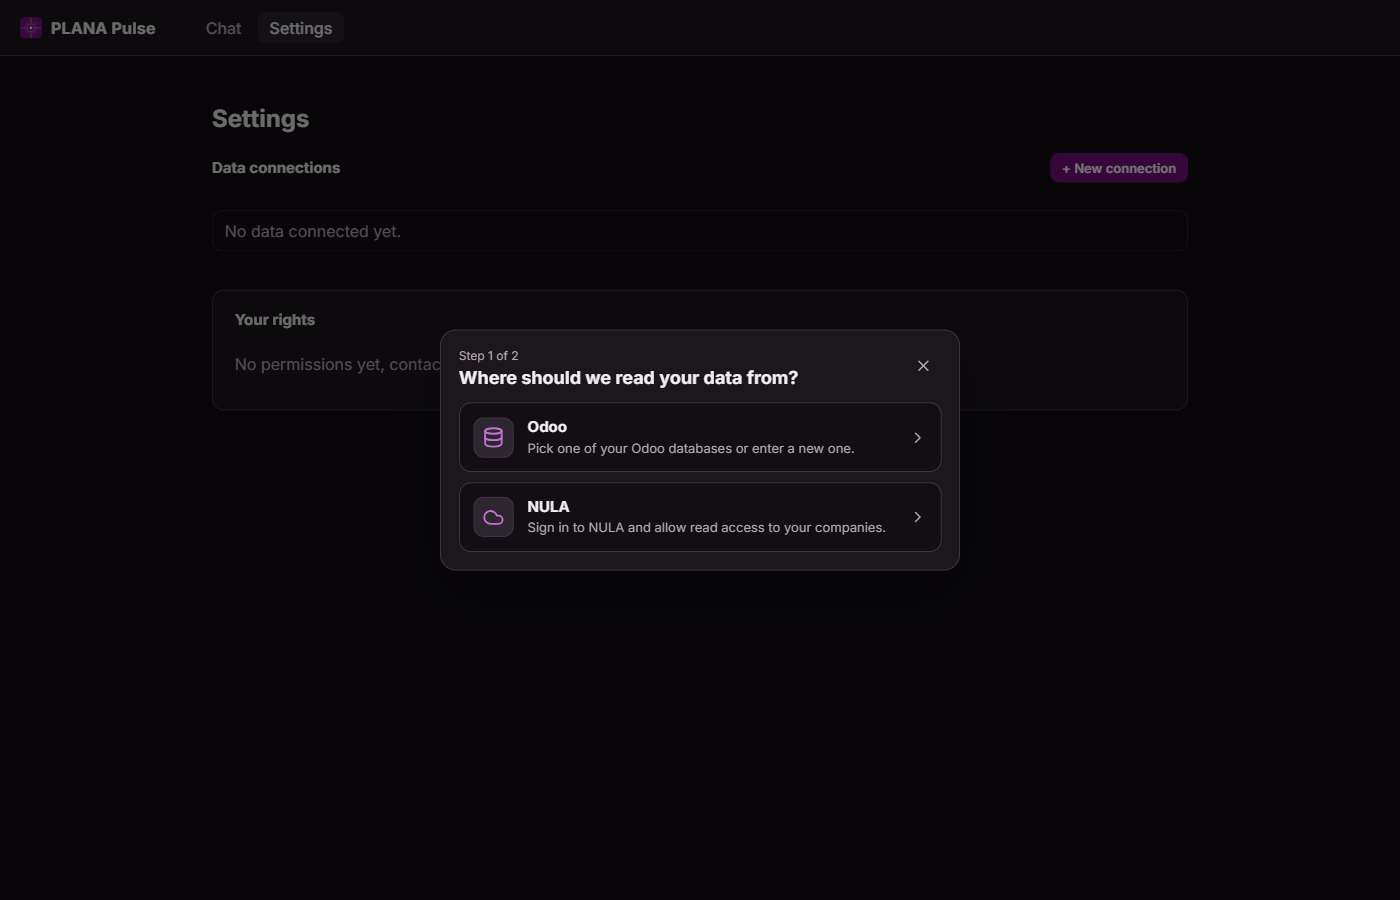Close the data source dialog

923,366
